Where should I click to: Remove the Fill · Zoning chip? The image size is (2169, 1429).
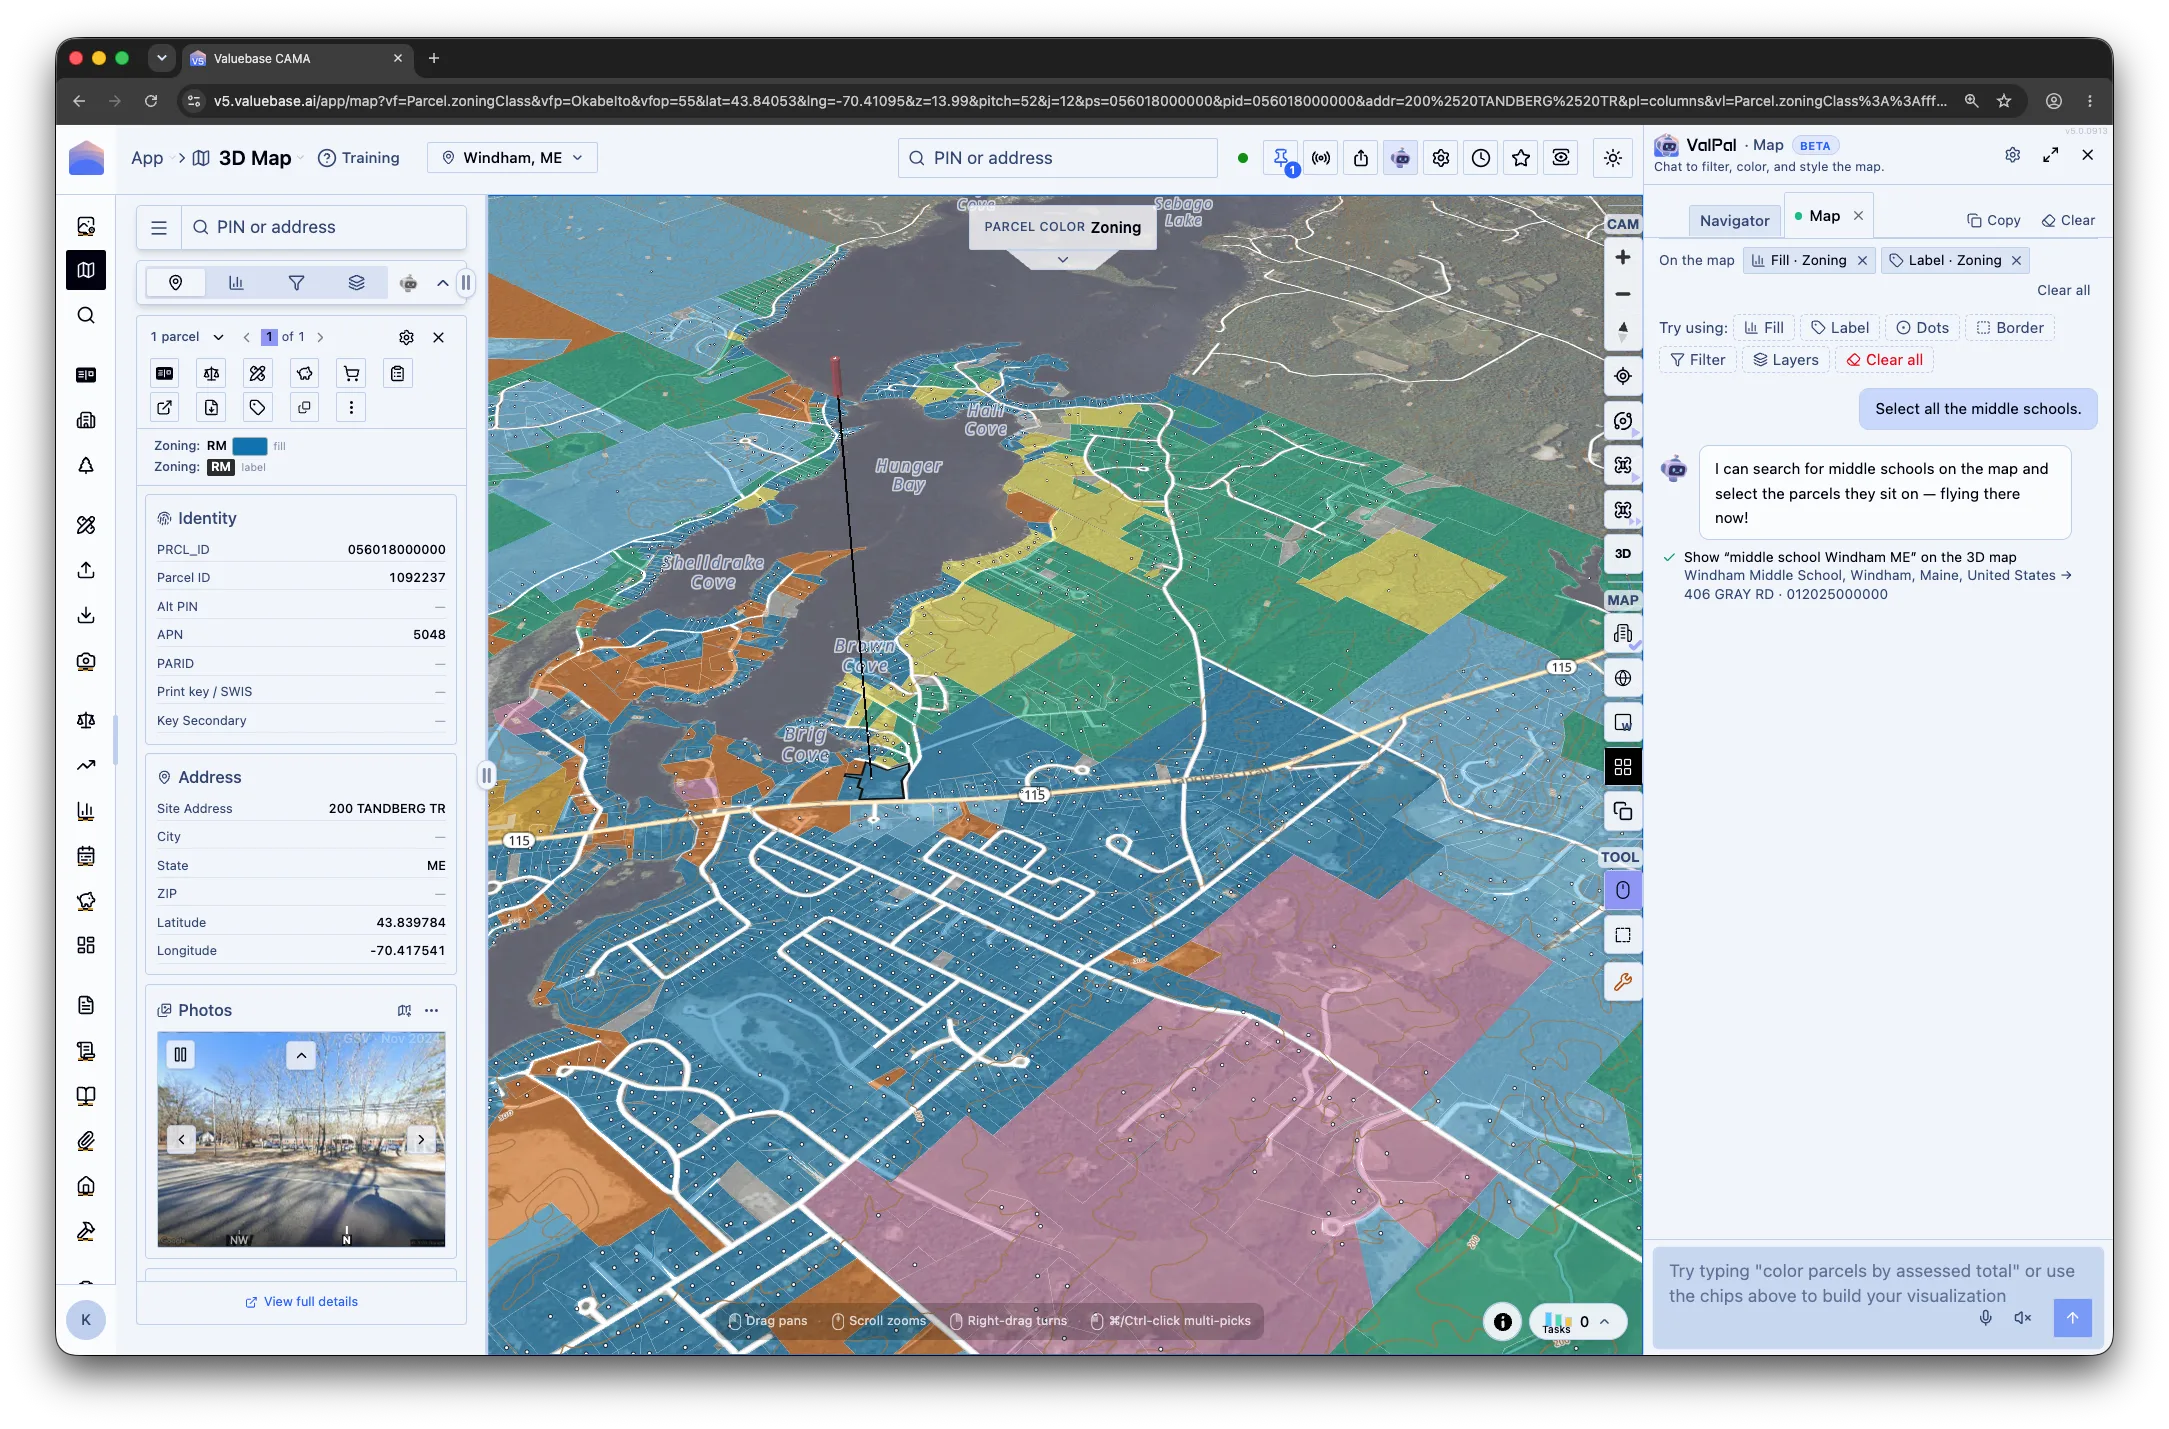1862,261
